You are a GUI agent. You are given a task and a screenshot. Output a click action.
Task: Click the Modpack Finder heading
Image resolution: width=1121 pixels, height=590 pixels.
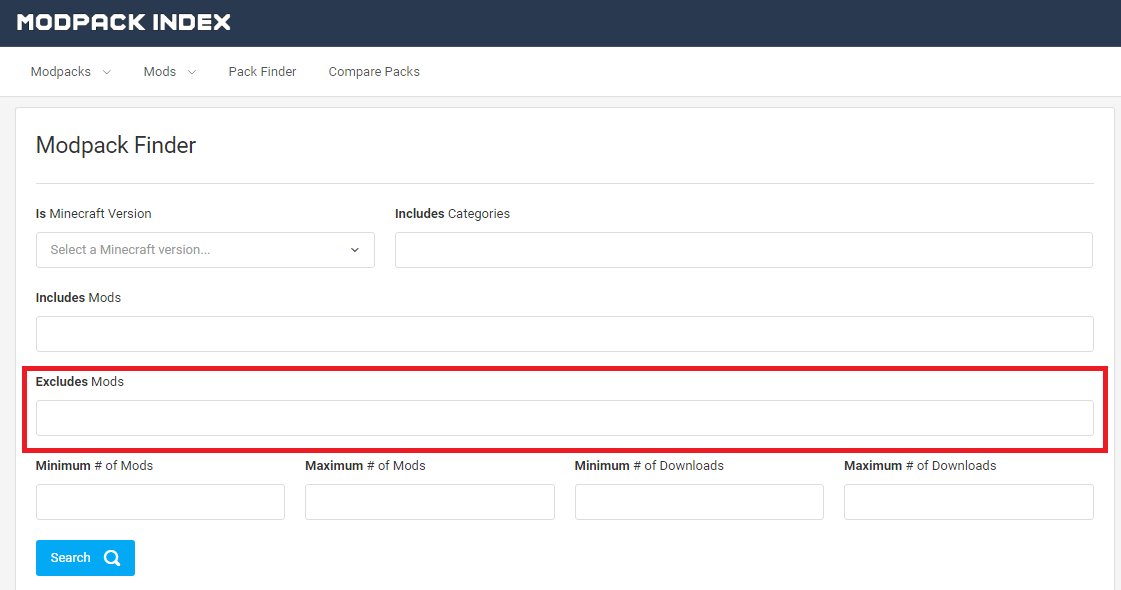coord(116,145)
